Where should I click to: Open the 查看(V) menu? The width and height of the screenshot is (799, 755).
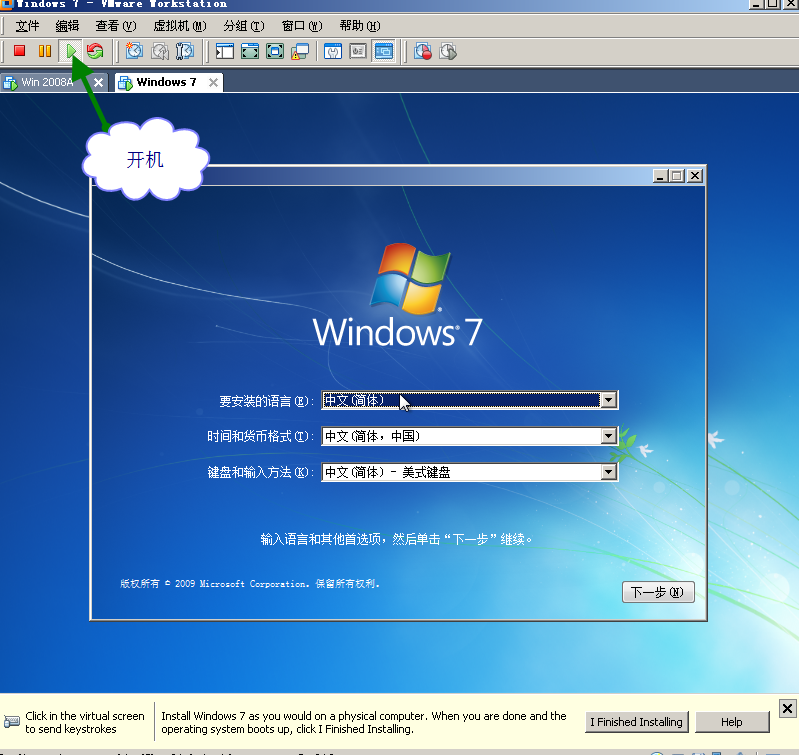click(x=116, y=26)
